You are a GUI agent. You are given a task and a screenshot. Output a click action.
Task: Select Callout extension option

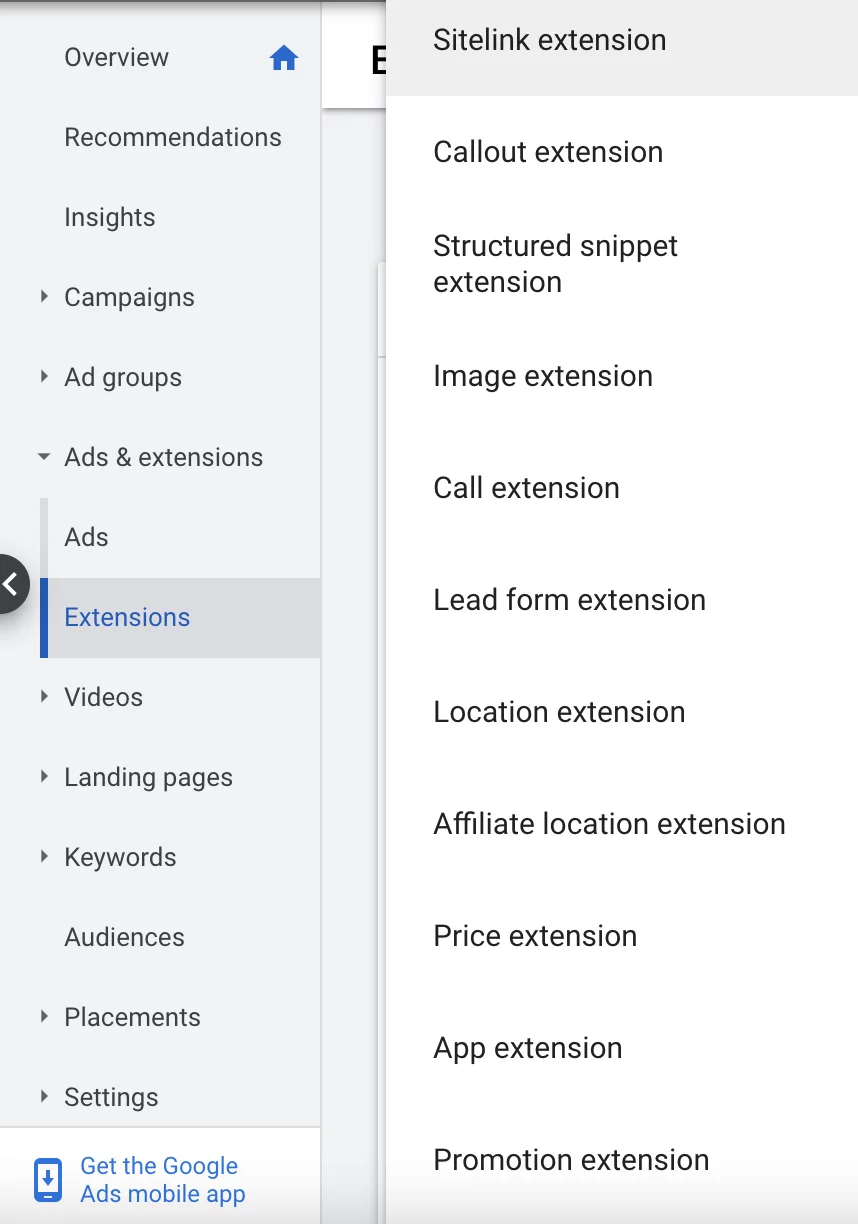pyautogui.click(x=548, y=152)
